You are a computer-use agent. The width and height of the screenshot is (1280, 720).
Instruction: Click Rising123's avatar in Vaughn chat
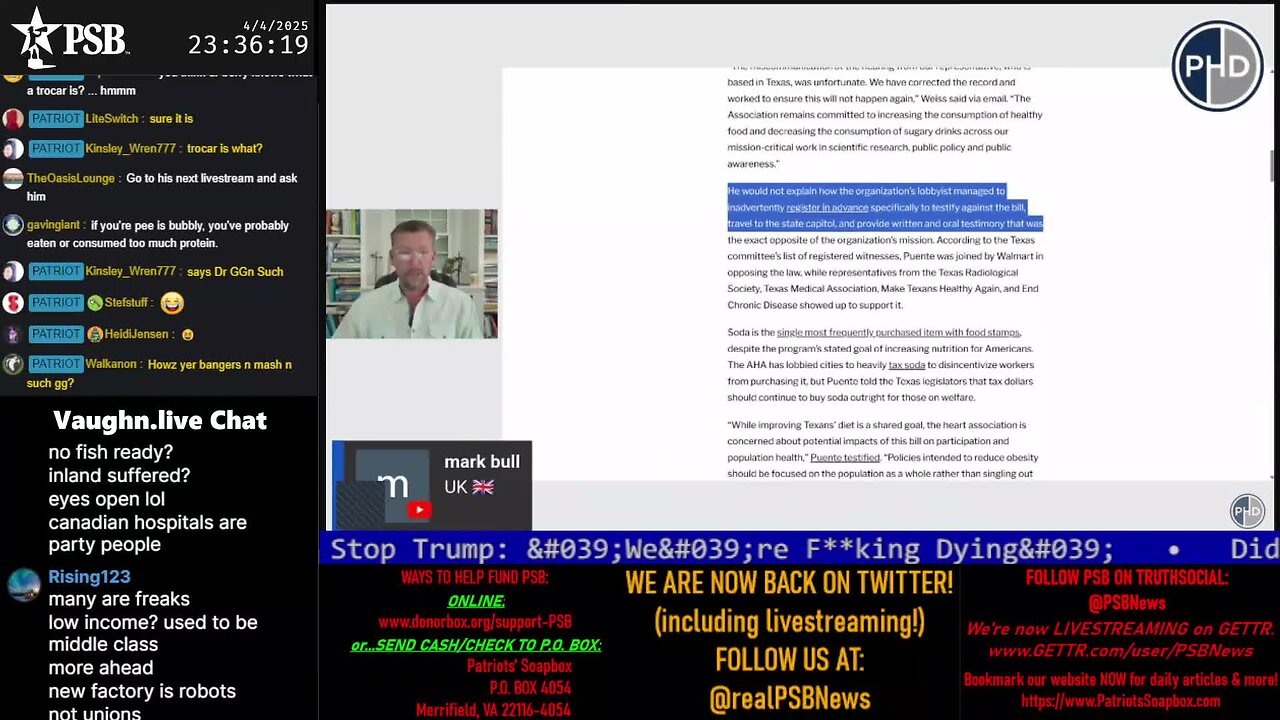tap(24, 585)
